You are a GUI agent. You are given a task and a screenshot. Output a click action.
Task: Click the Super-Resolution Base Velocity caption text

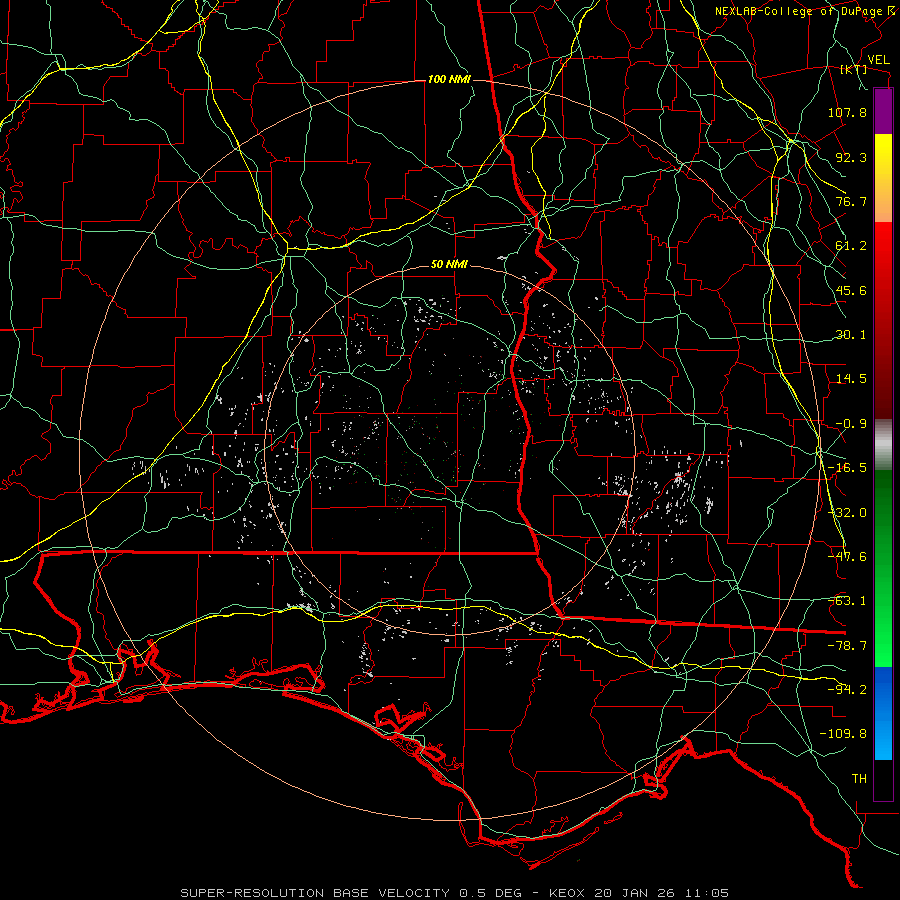coord(455,893)
